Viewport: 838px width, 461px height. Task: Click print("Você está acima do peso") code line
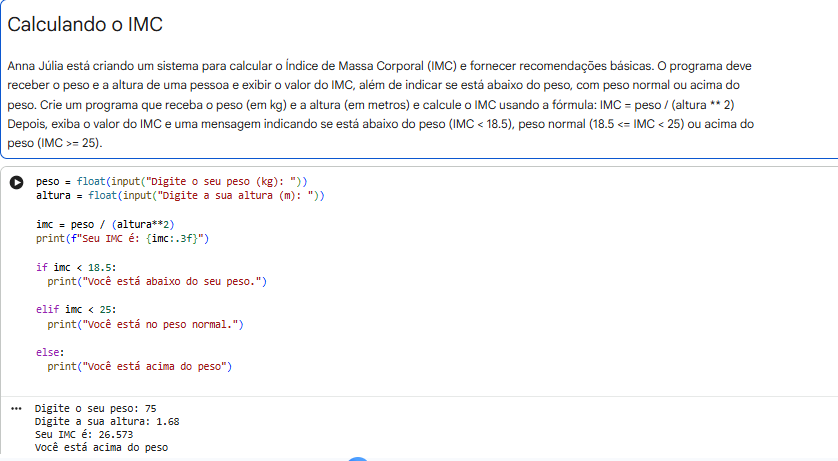pyautogui.click(x=139, y=366)
